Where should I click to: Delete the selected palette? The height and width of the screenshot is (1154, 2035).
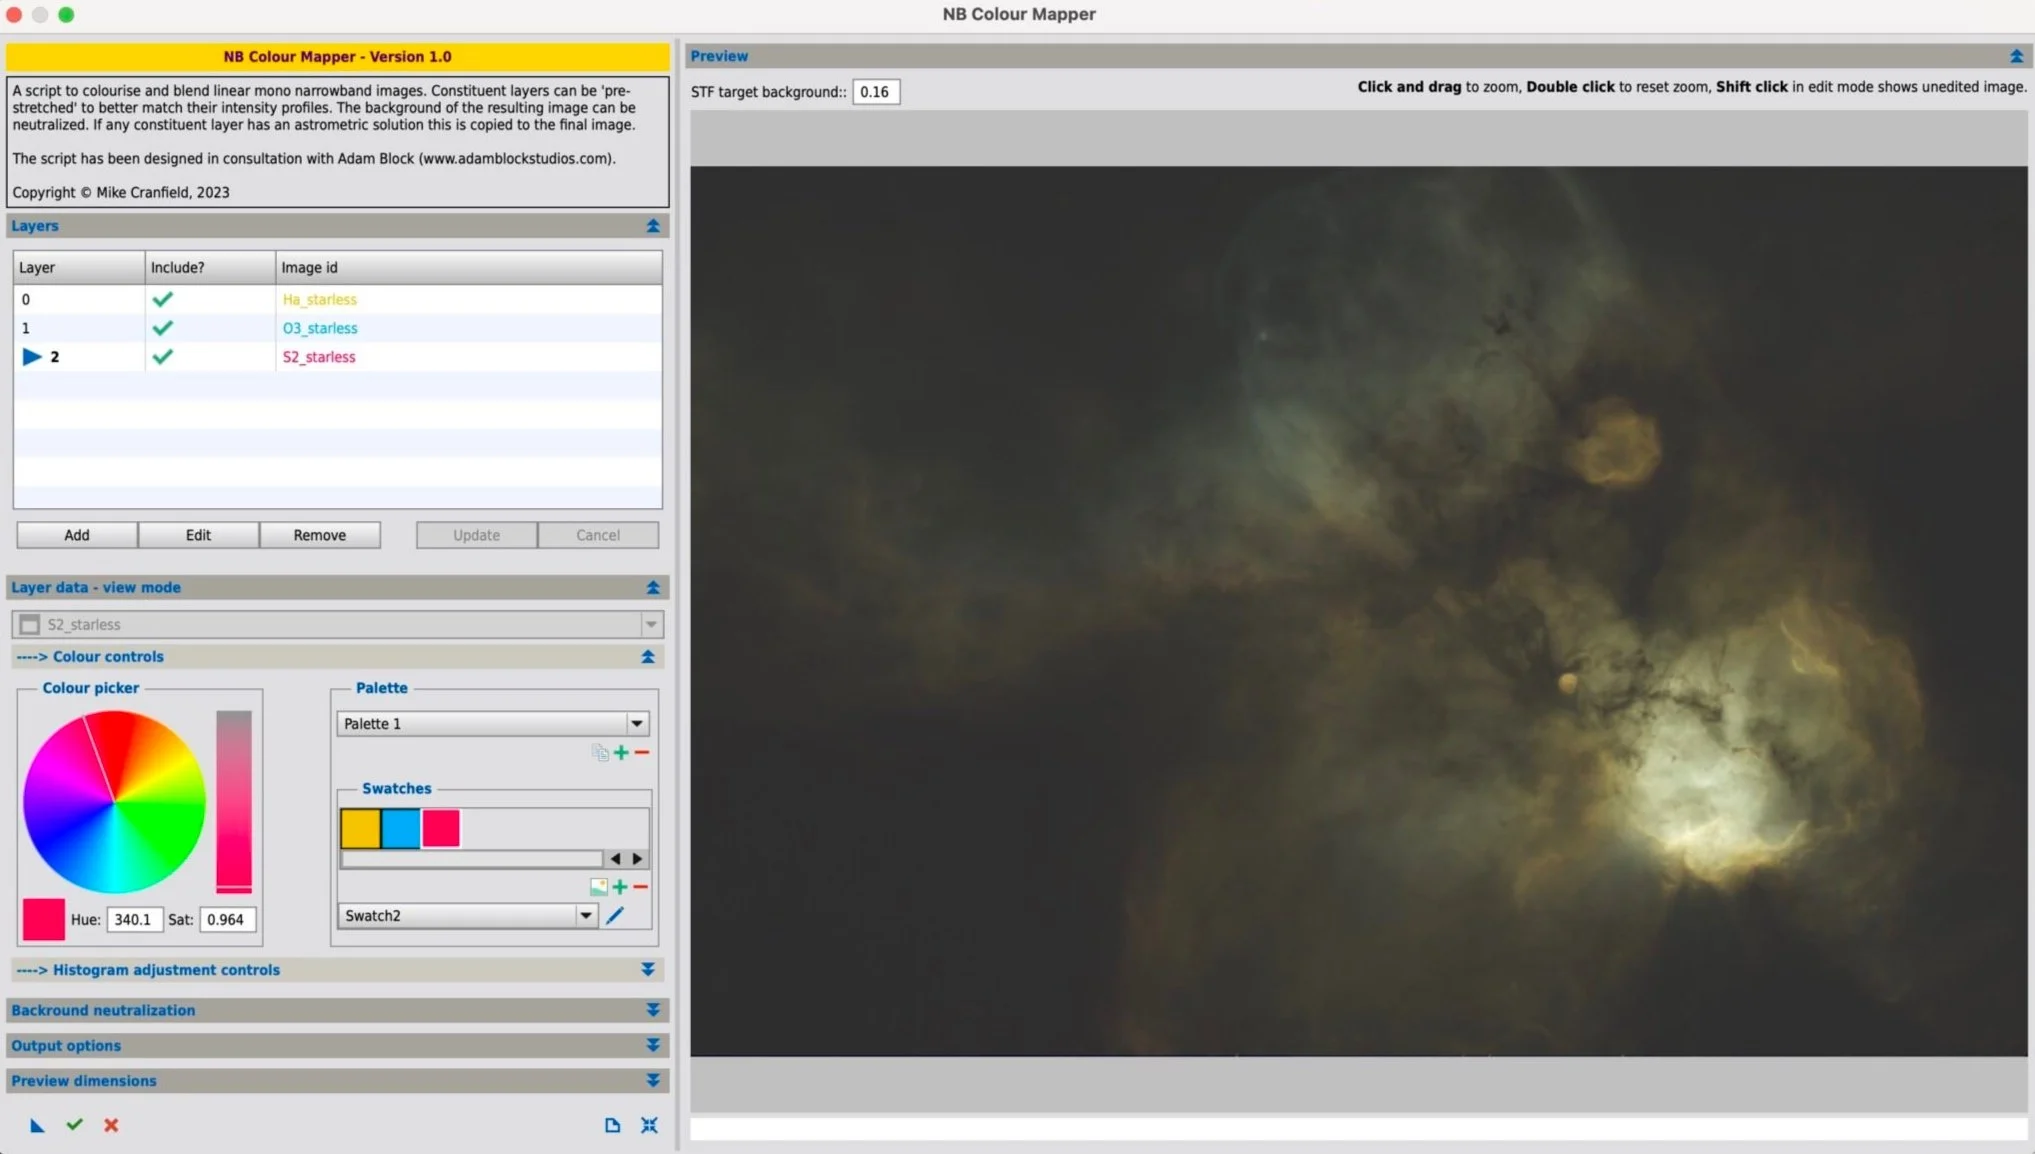click(641, 753)
